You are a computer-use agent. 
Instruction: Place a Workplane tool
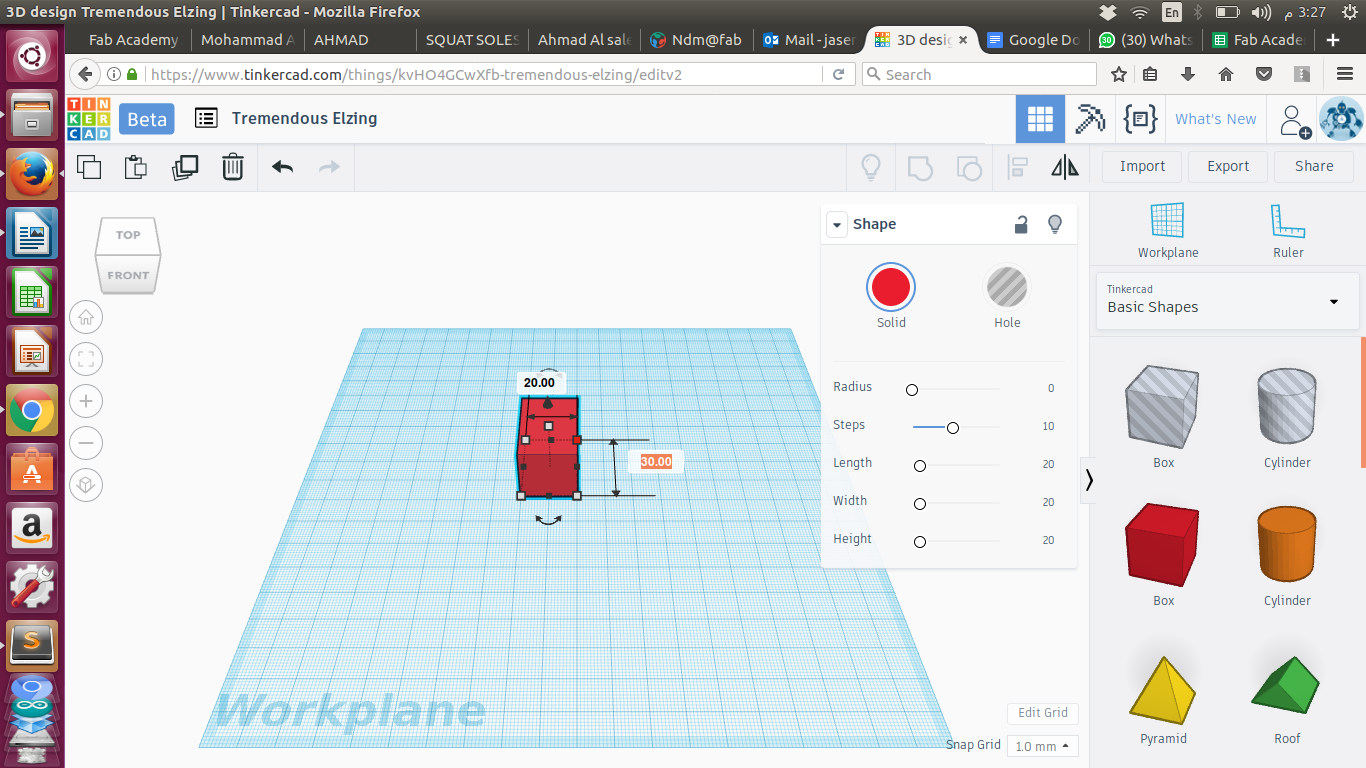tap(1167, 230)
